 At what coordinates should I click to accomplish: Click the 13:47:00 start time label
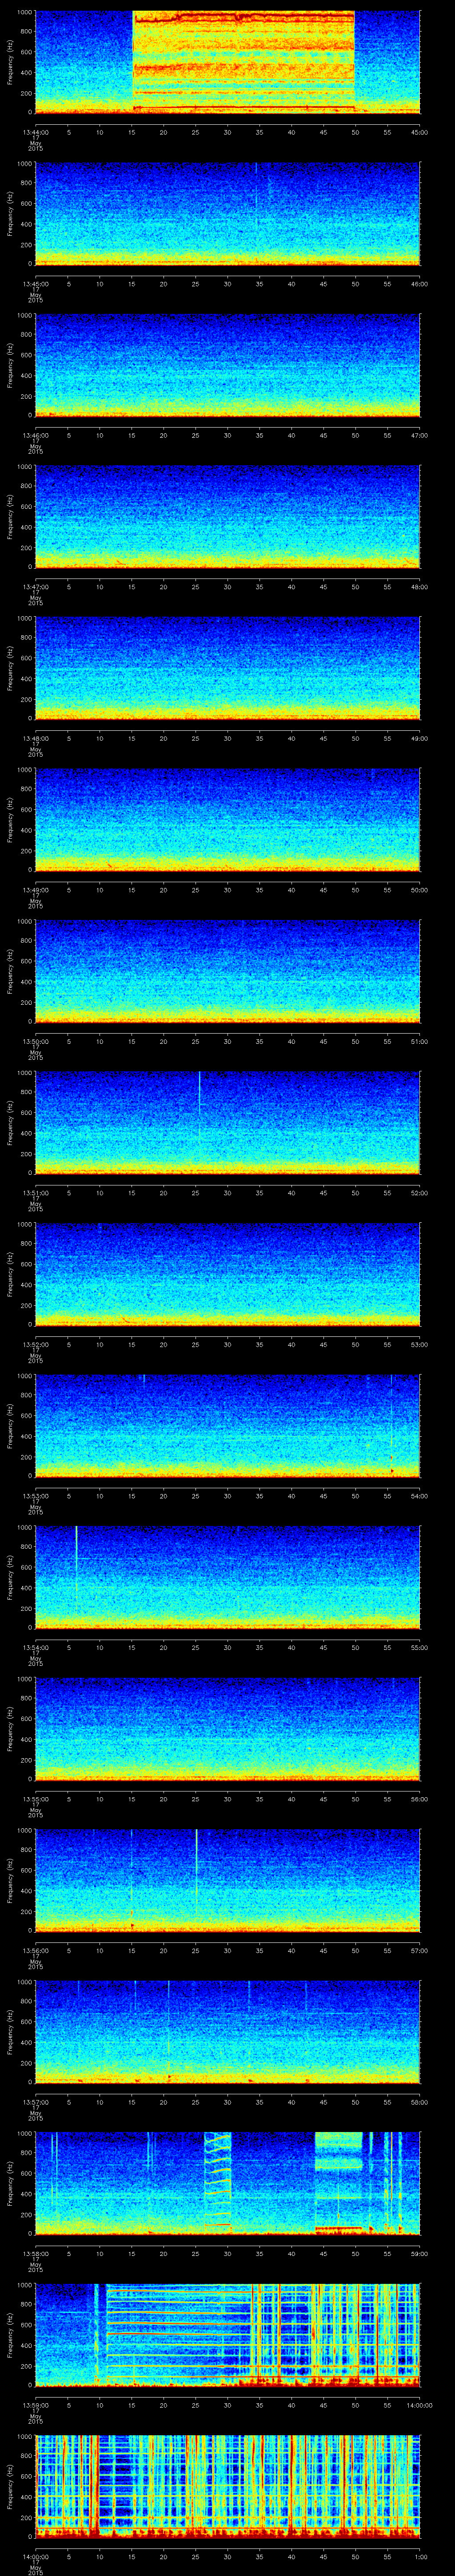click(x=35, y=586)
